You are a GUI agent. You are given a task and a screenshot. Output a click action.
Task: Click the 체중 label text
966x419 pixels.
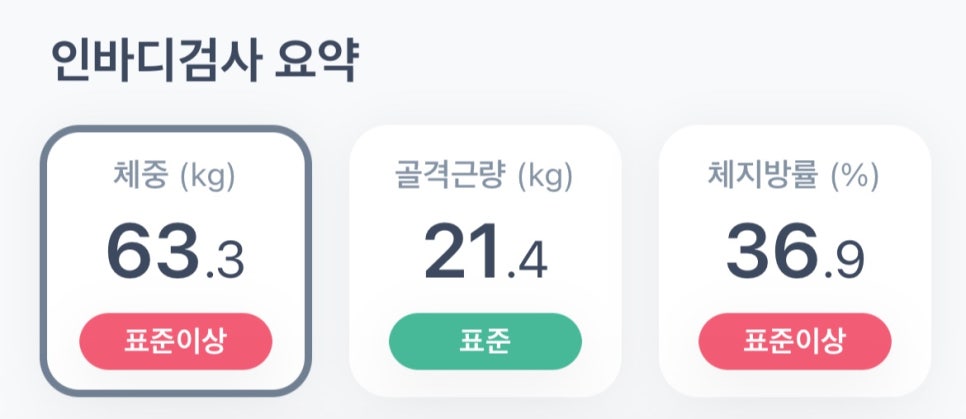coord(140,178)
